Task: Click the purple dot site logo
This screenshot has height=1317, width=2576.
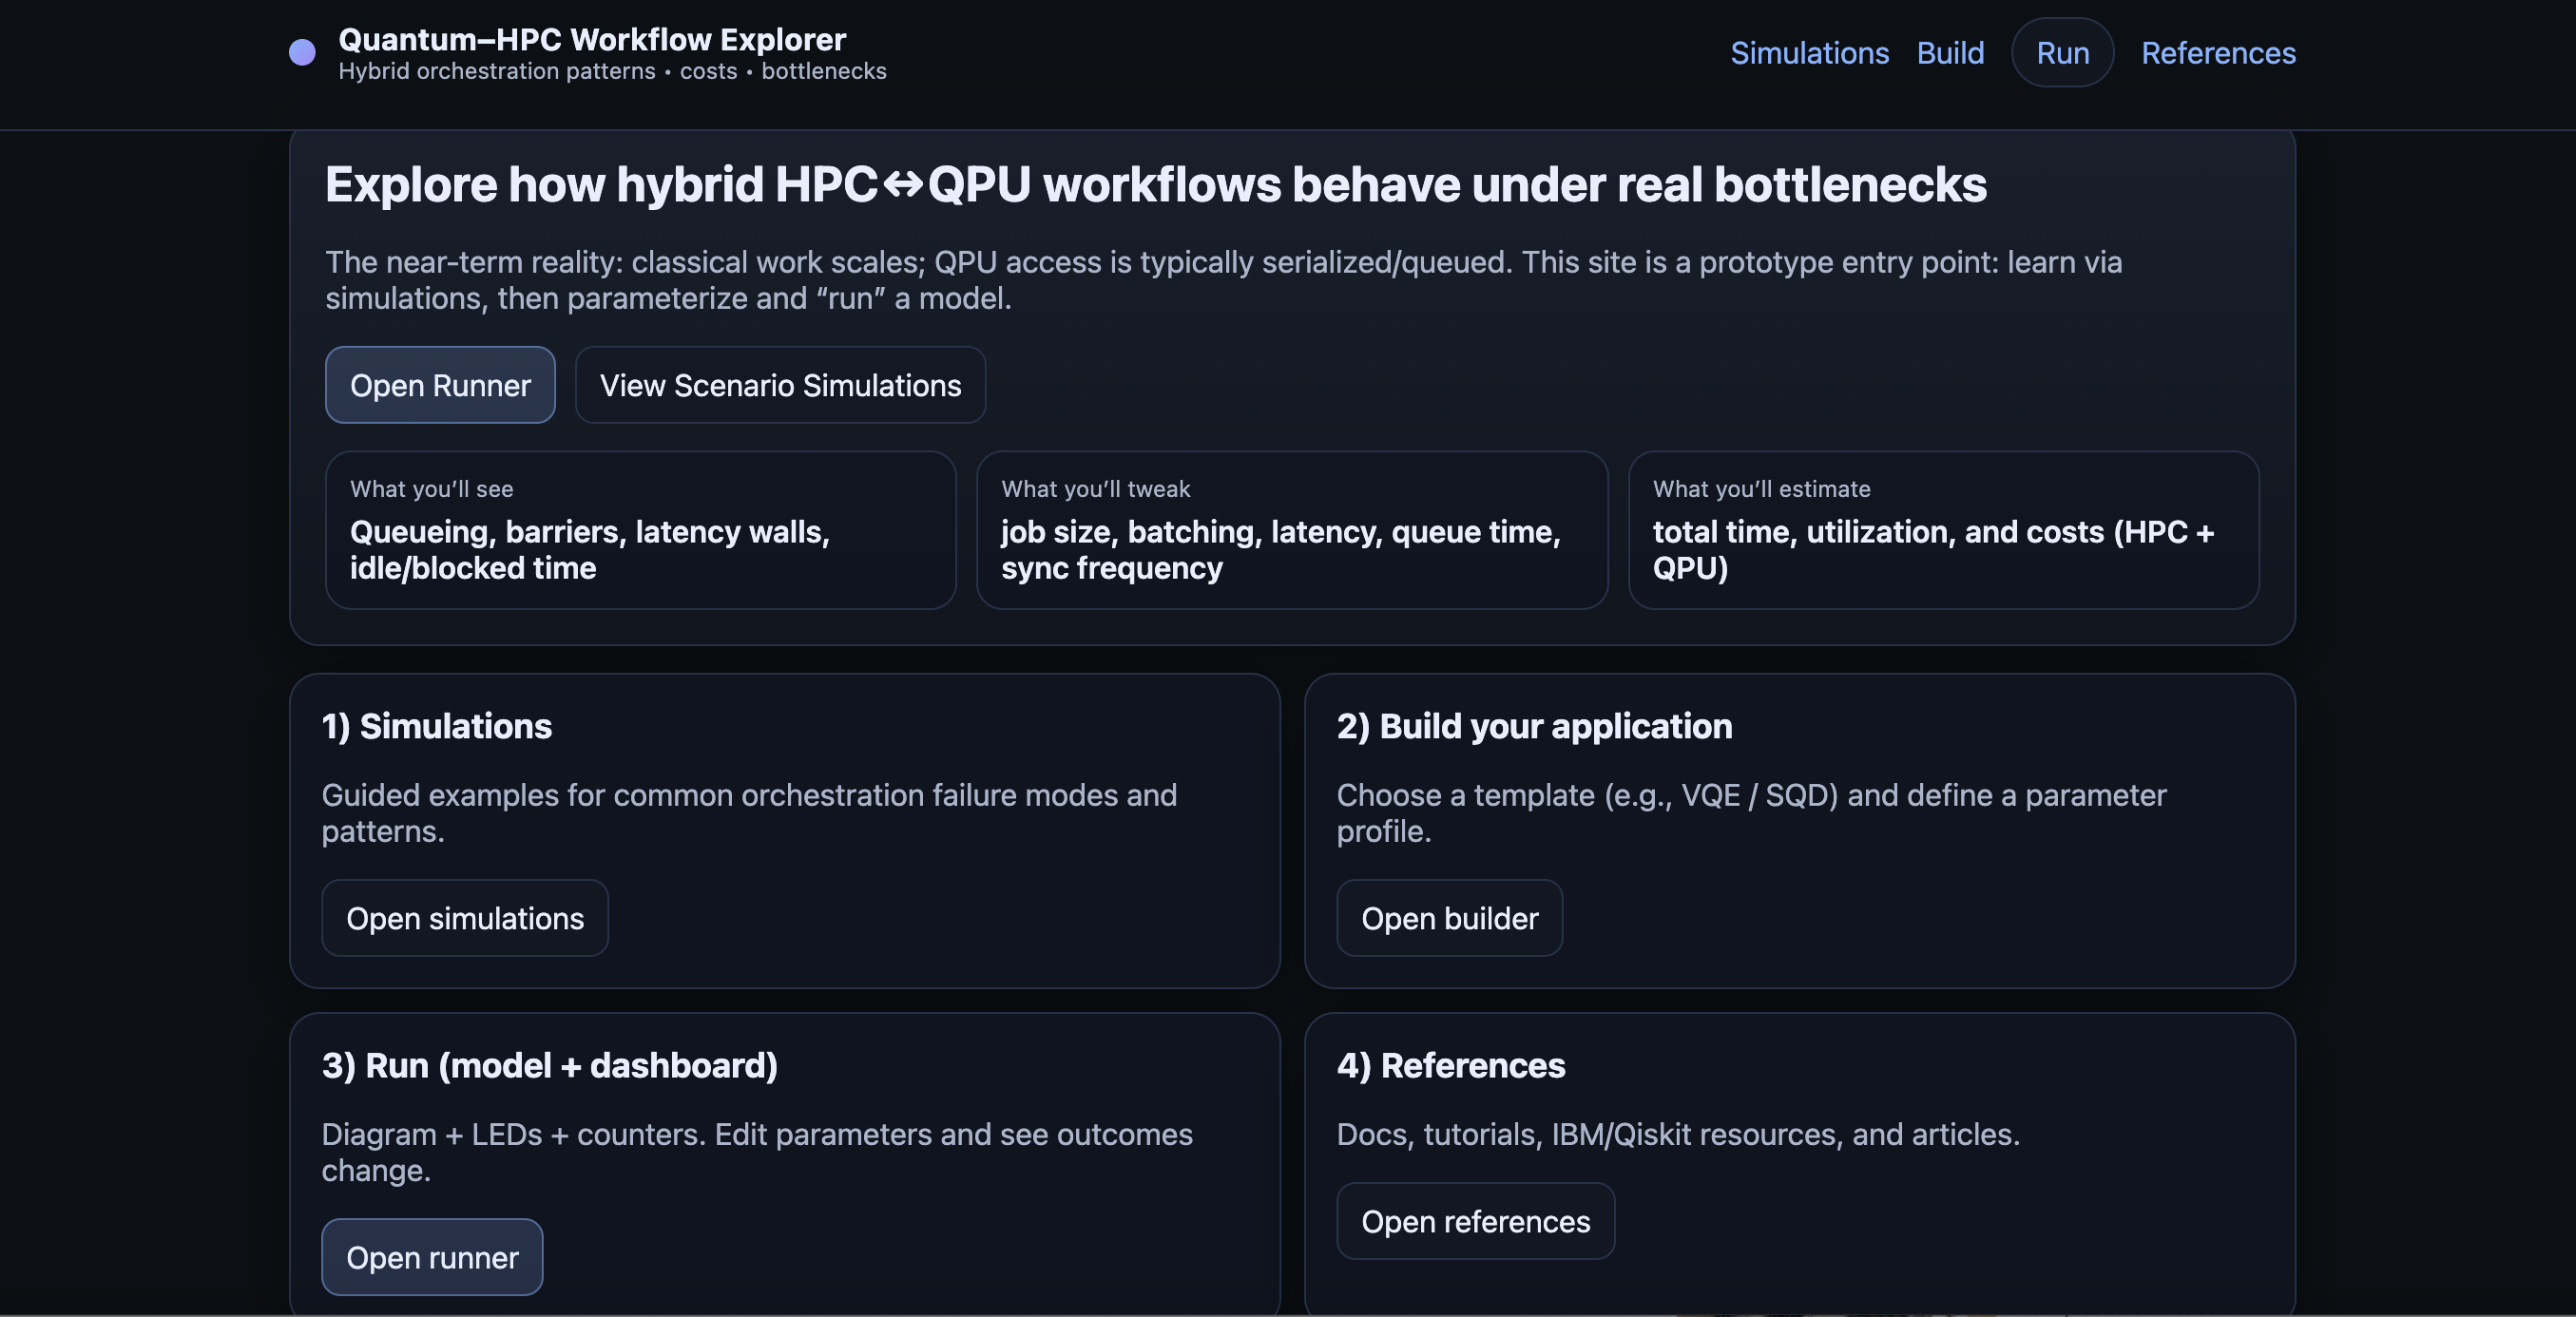Action: coord(302,52)
